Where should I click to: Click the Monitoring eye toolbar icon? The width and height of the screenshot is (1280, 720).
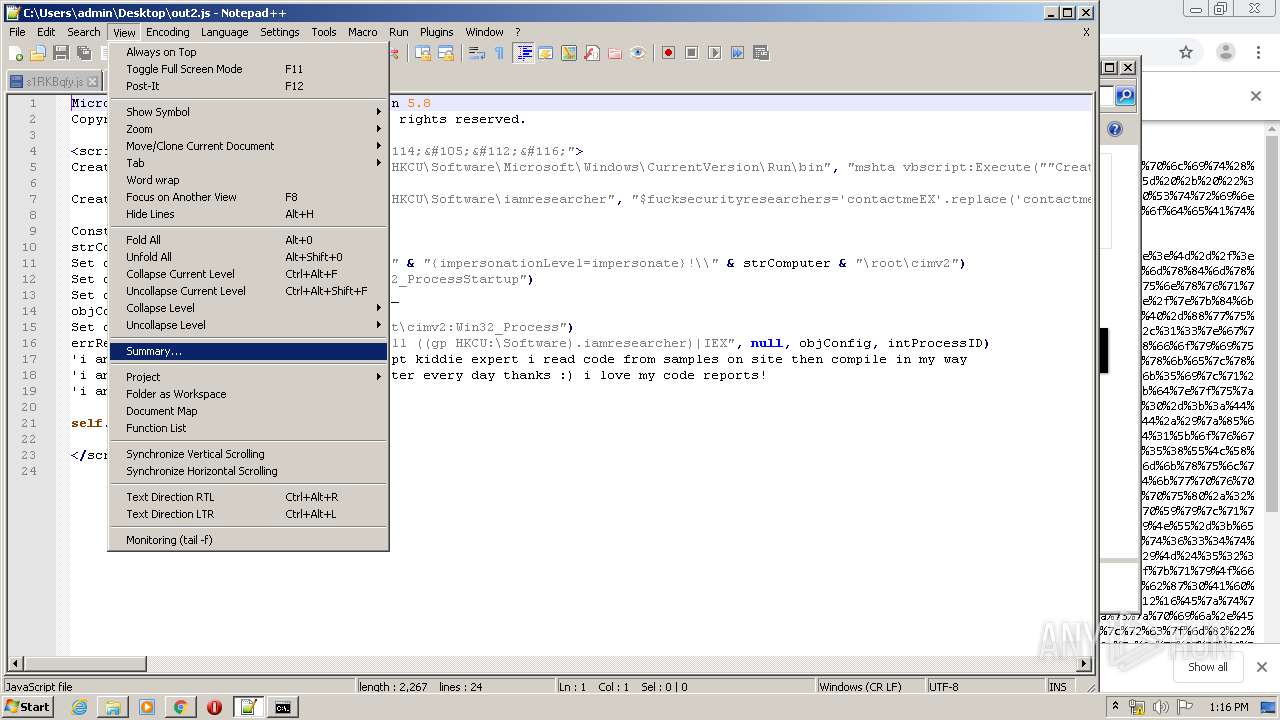(x=638, y=53)
